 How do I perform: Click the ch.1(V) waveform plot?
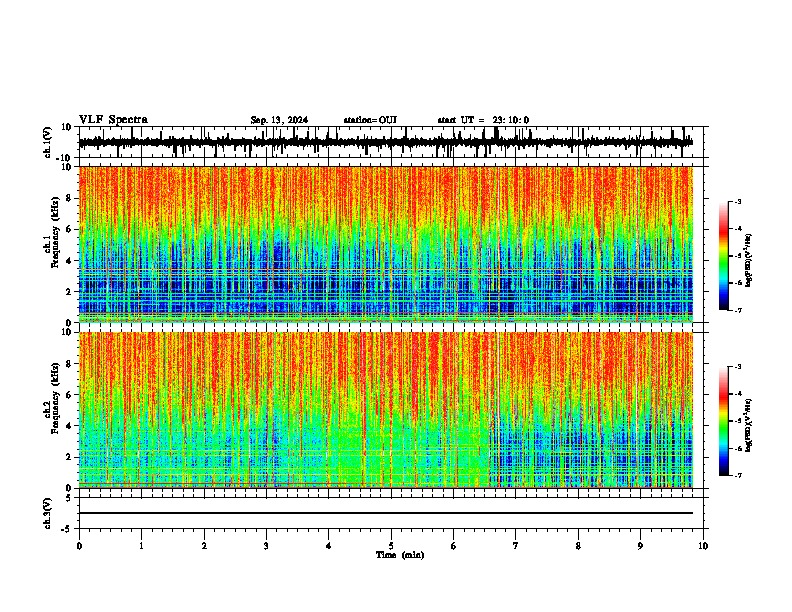pyautogui.click(x=391, y=142)
